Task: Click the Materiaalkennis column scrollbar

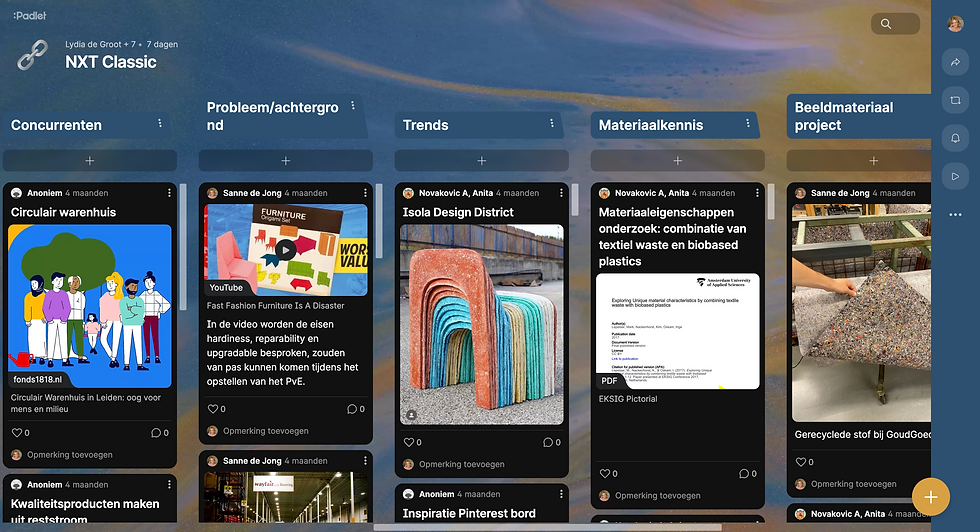Action: (x=771, y=201)
